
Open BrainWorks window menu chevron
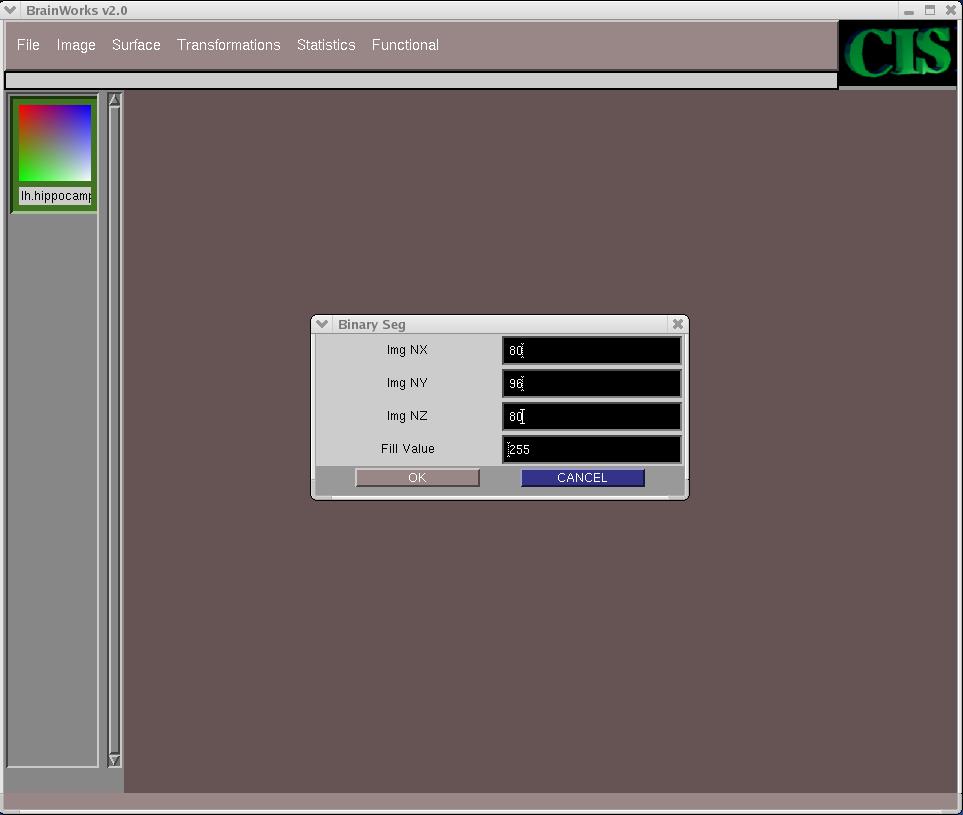click(x=10, y=10)
